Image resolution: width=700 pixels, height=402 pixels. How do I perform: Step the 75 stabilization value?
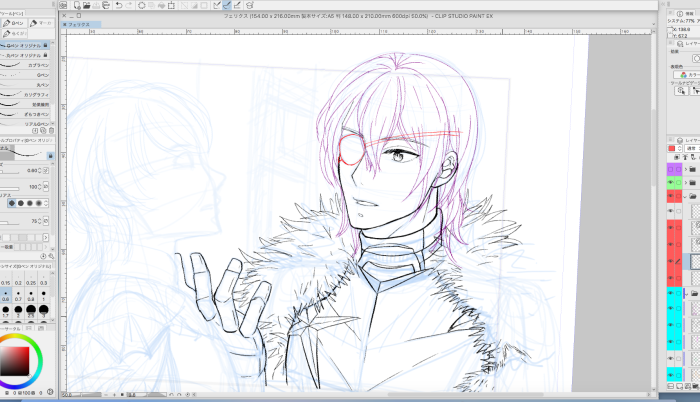(40, 221)
